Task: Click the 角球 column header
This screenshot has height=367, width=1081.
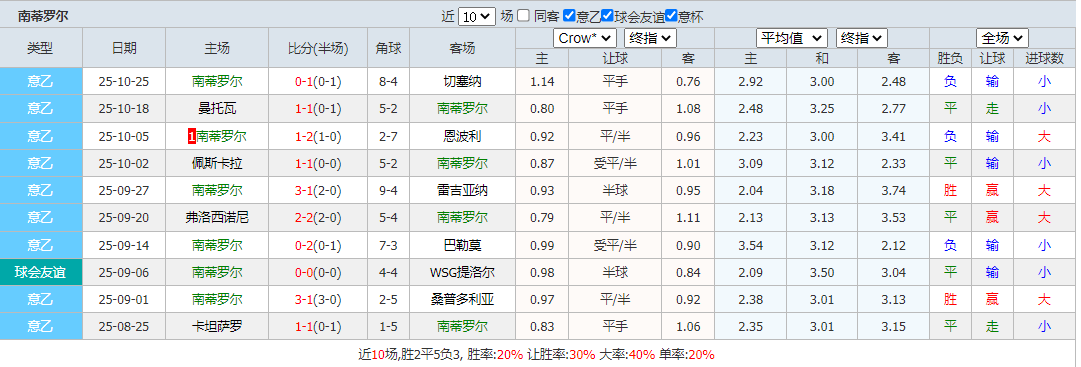Action: tap(388, 48)
